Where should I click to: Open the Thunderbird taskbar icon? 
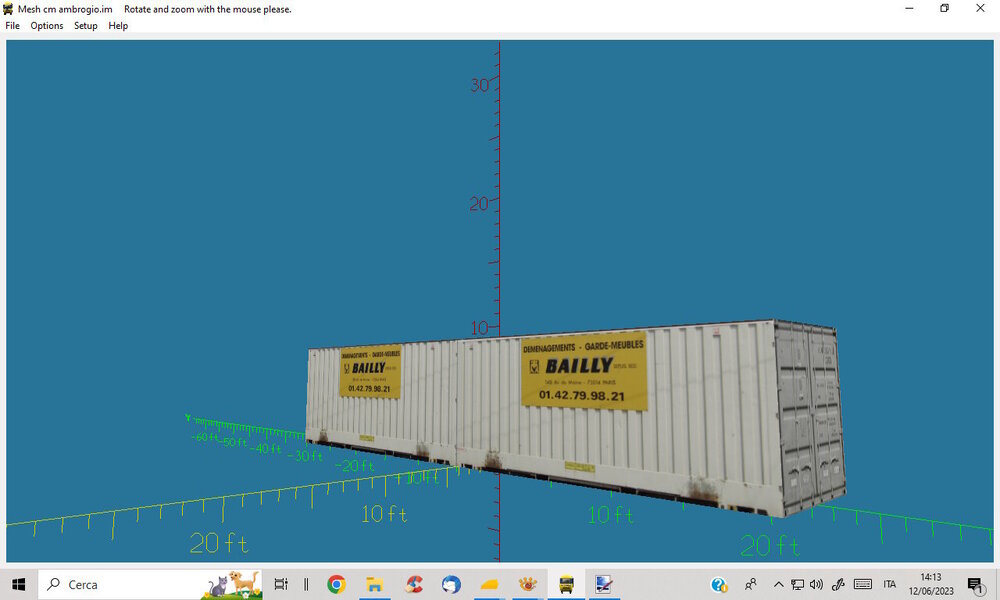[452, 584]
